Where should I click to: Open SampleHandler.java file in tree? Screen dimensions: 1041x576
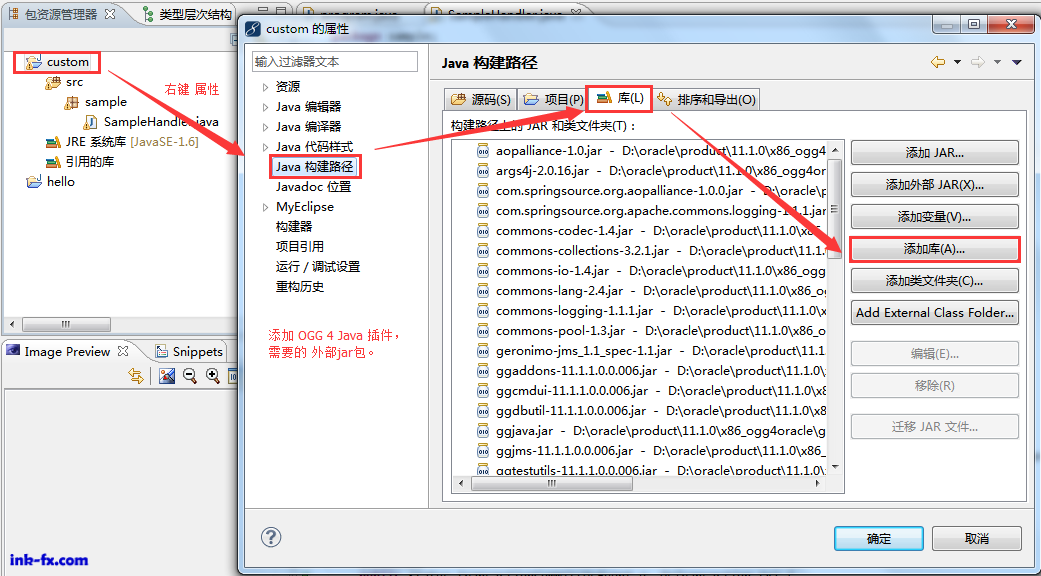[x=161, y=122]
